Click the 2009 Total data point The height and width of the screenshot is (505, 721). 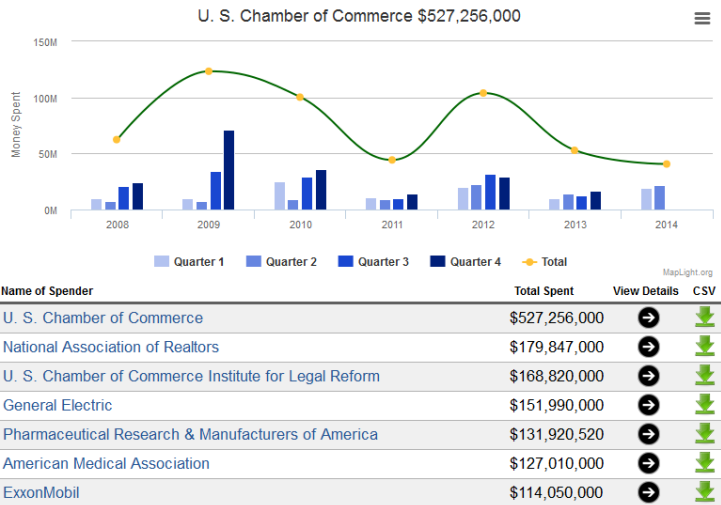(208, 71)
